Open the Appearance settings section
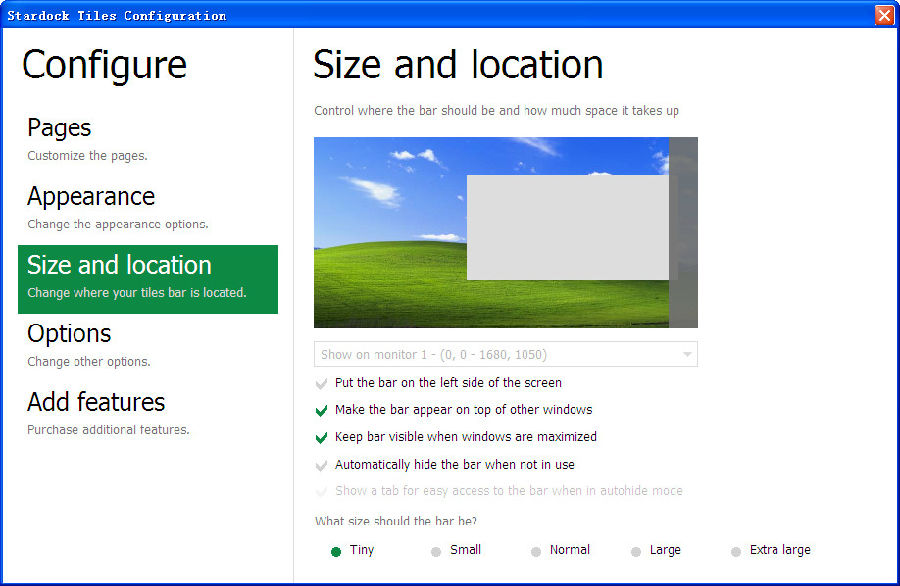This screenshot has width=900, height=586. 90,197
